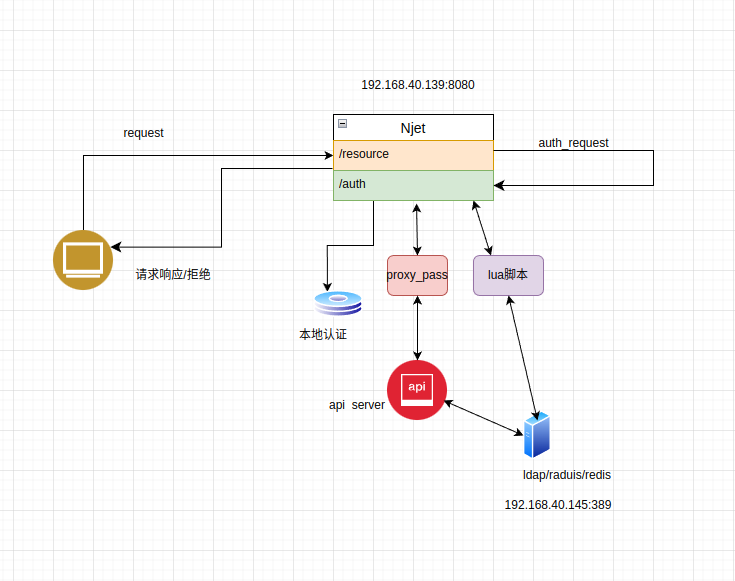Viewport: 735px width, 581px height.
Task: Collapse the Njet container with minus icon
Action: [343, 123]
